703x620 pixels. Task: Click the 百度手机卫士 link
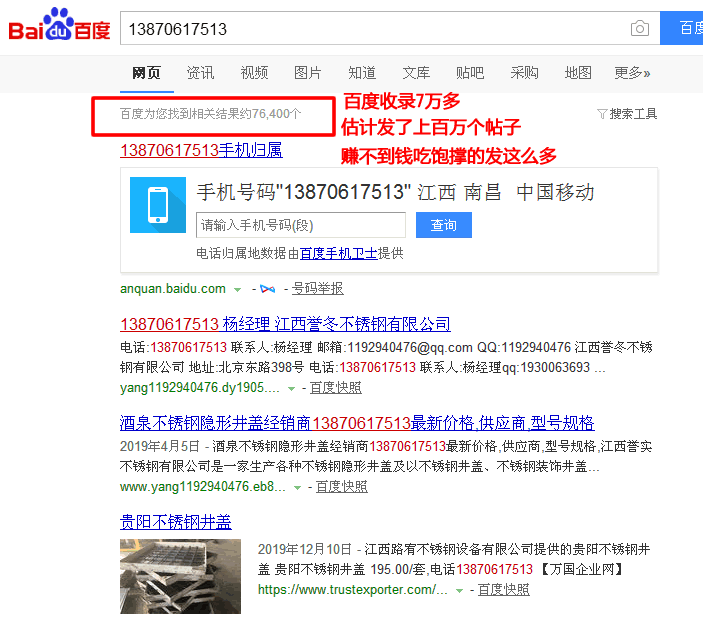click(338, 254)
